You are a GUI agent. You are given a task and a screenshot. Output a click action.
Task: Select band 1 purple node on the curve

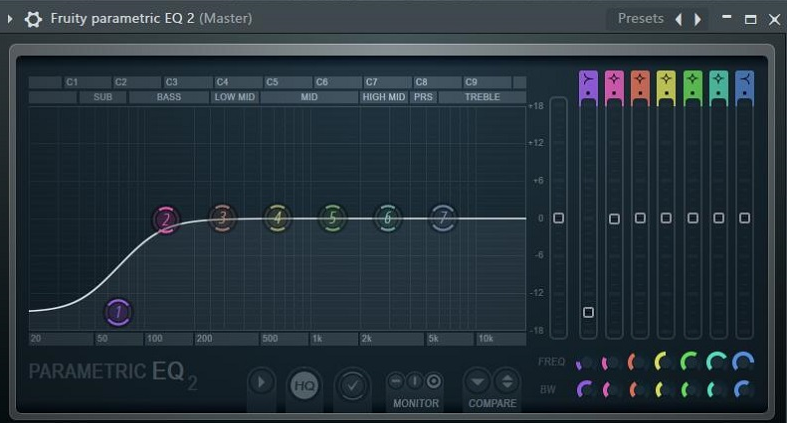[x=118, y=312]
